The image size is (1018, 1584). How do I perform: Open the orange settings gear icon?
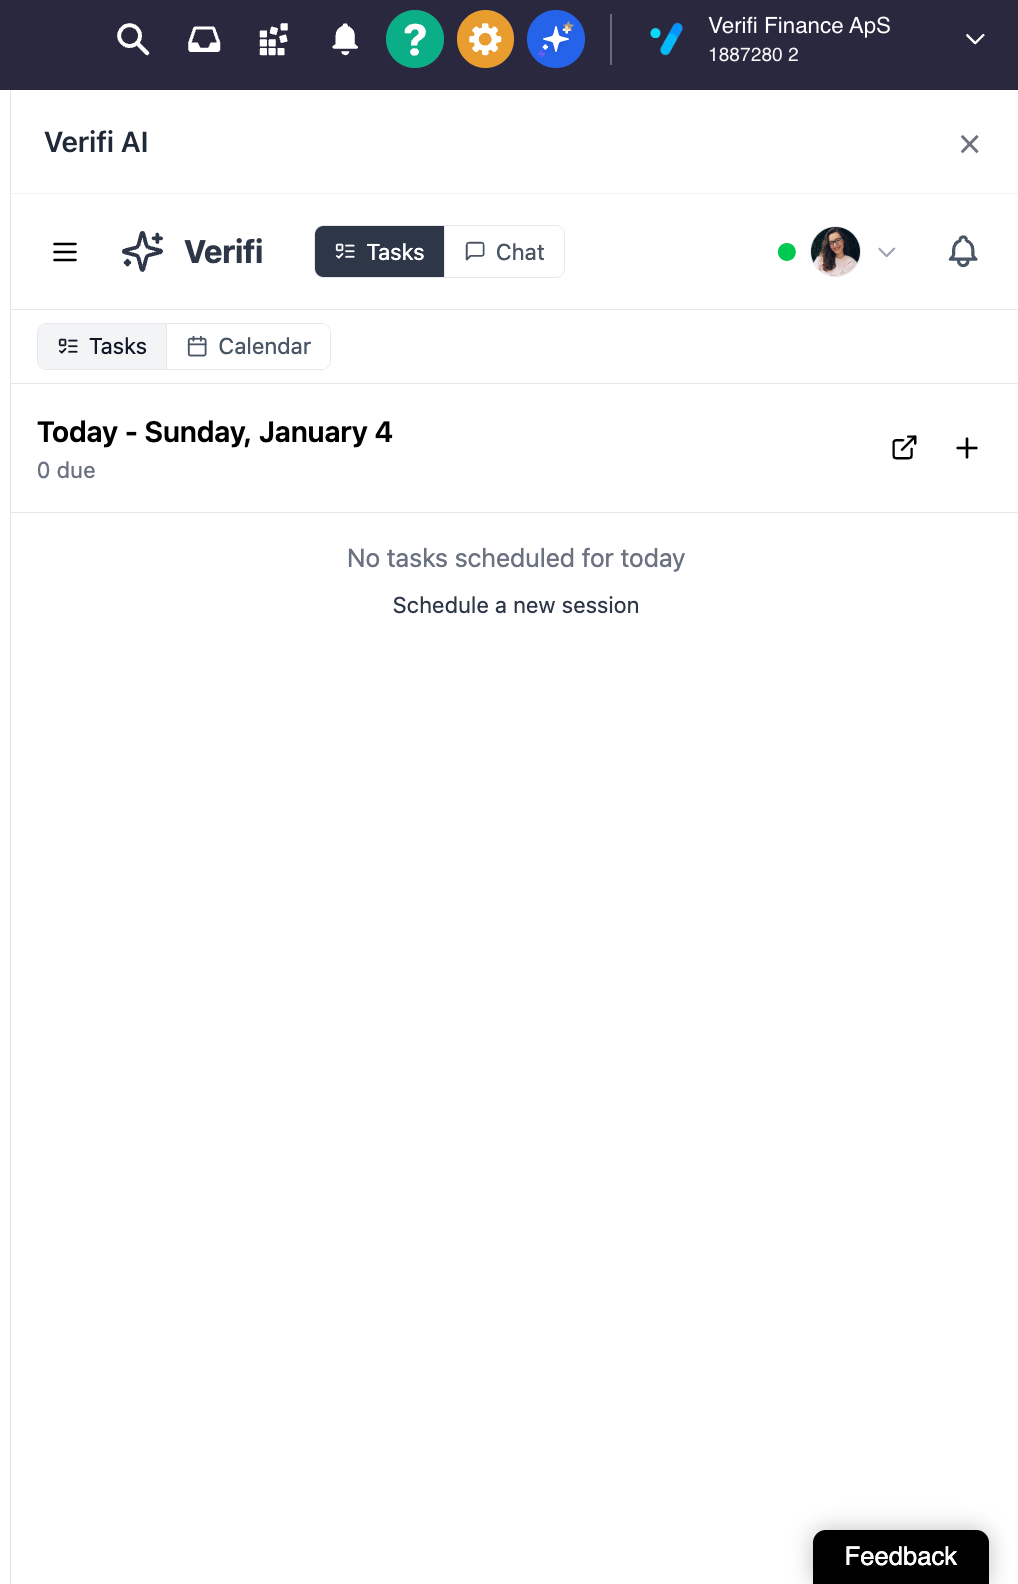point(485,40)
